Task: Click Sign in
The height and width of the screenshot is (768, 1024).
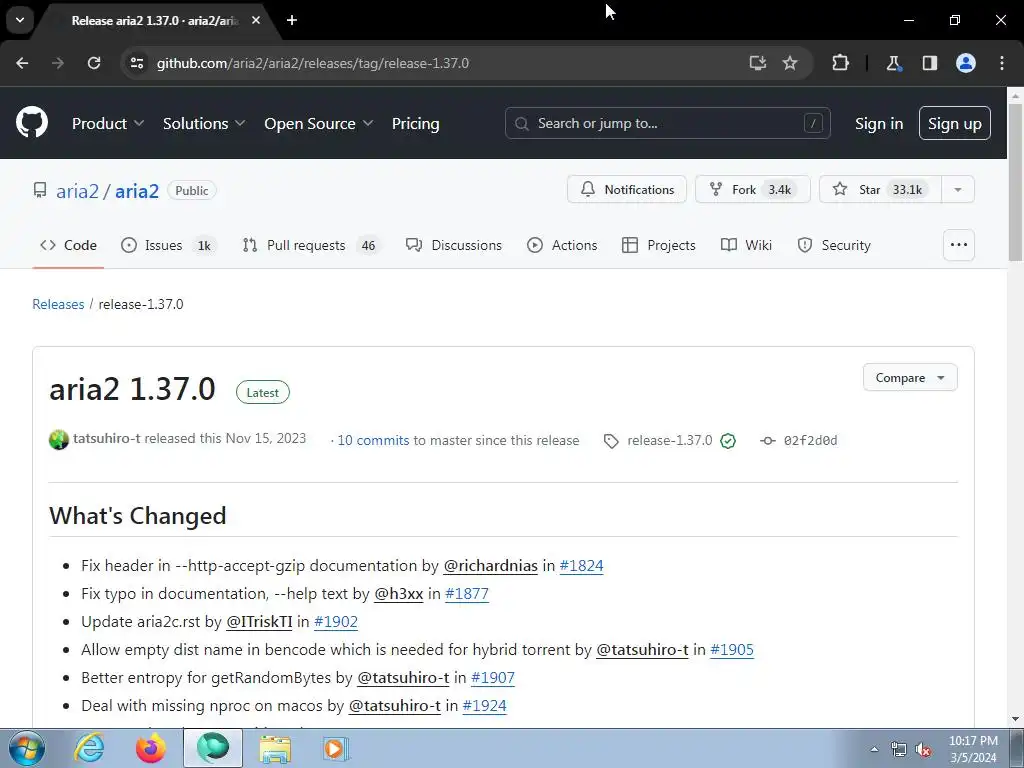Action: (x=878, y=123)
